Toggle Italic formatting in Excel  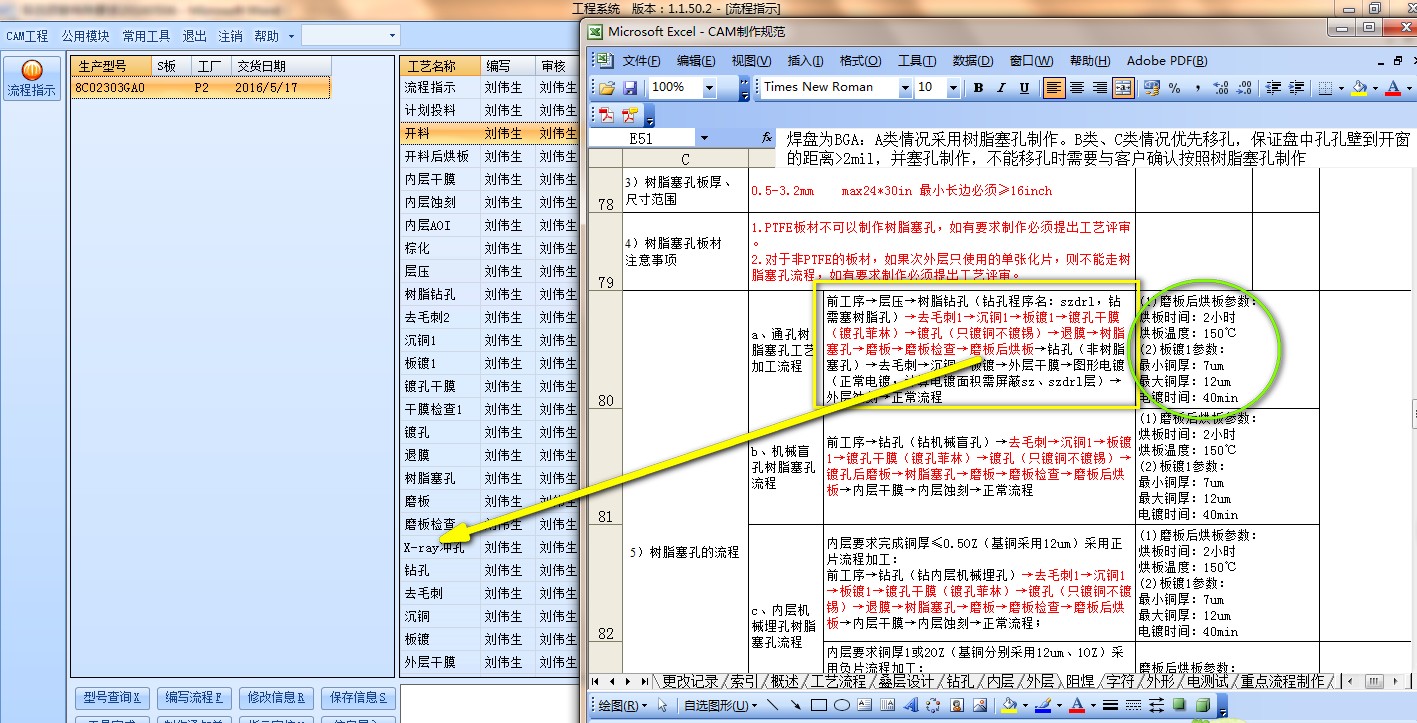pyautogui.click(x=1001, y=88)
